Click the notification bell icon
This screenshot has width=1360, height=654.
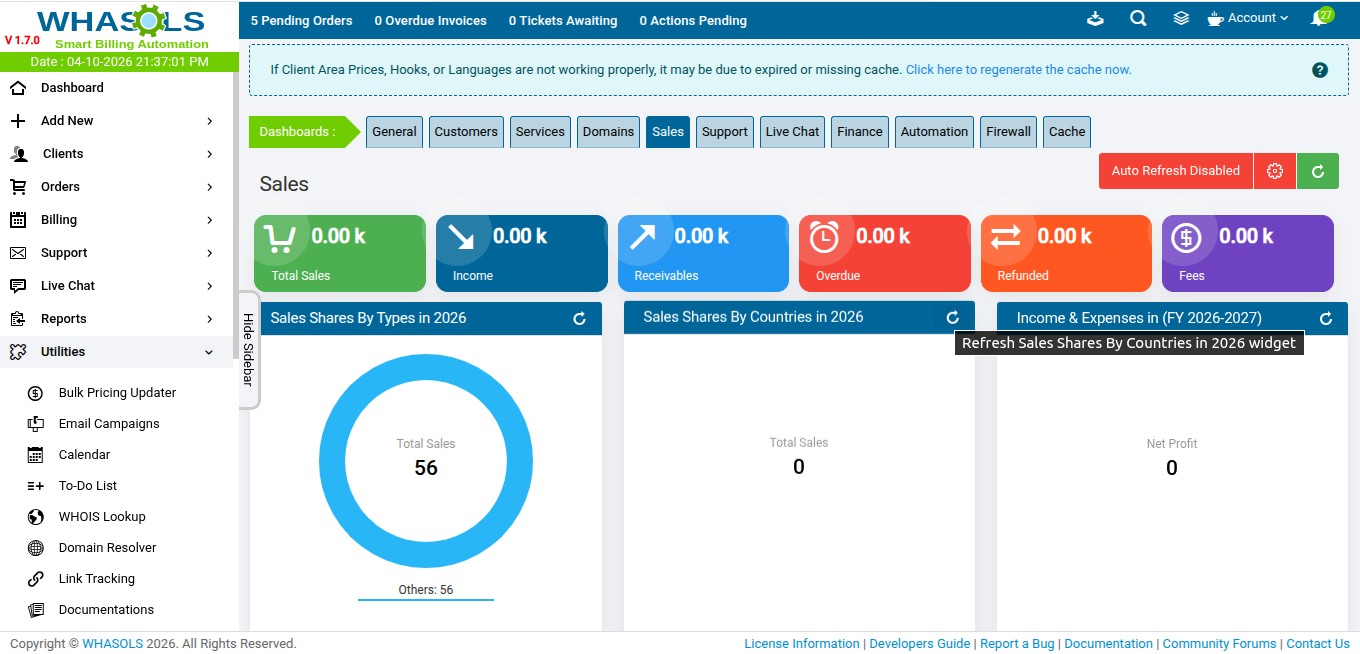point(1319,19)
